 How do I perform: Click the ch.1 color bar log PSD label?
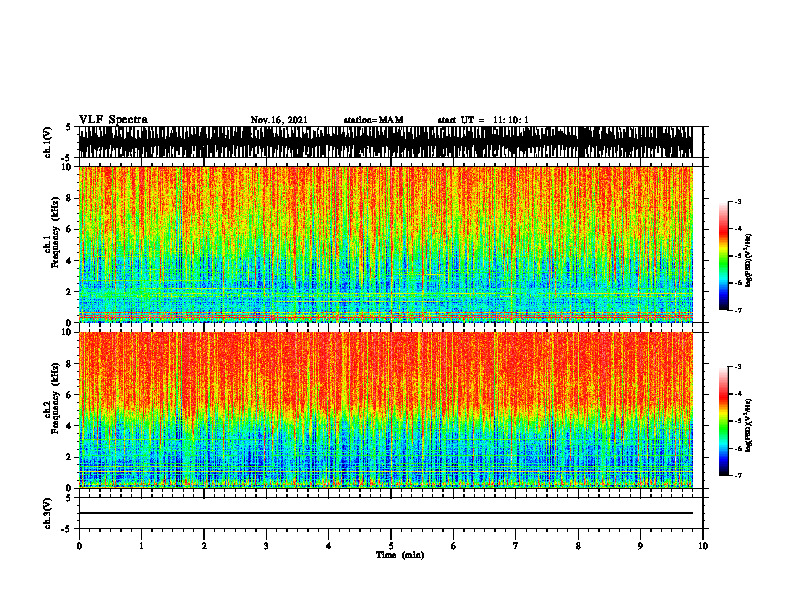tap(749, 260)
